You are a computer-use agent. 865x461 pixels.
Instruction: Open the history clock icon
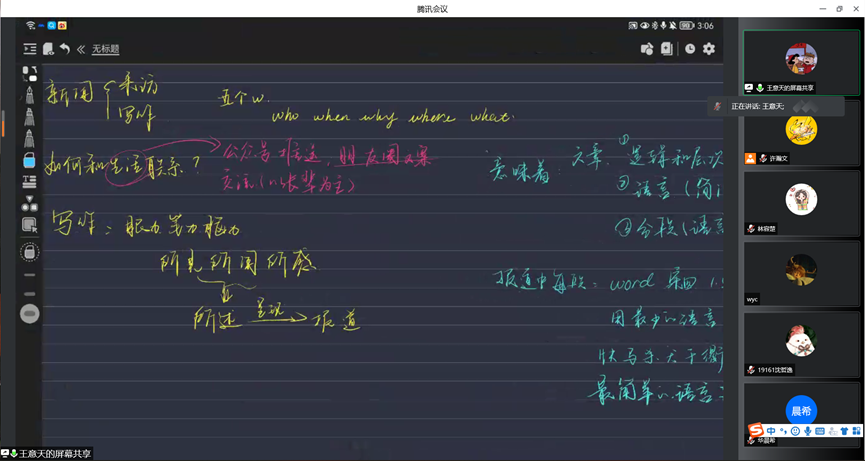pos(690,48)
